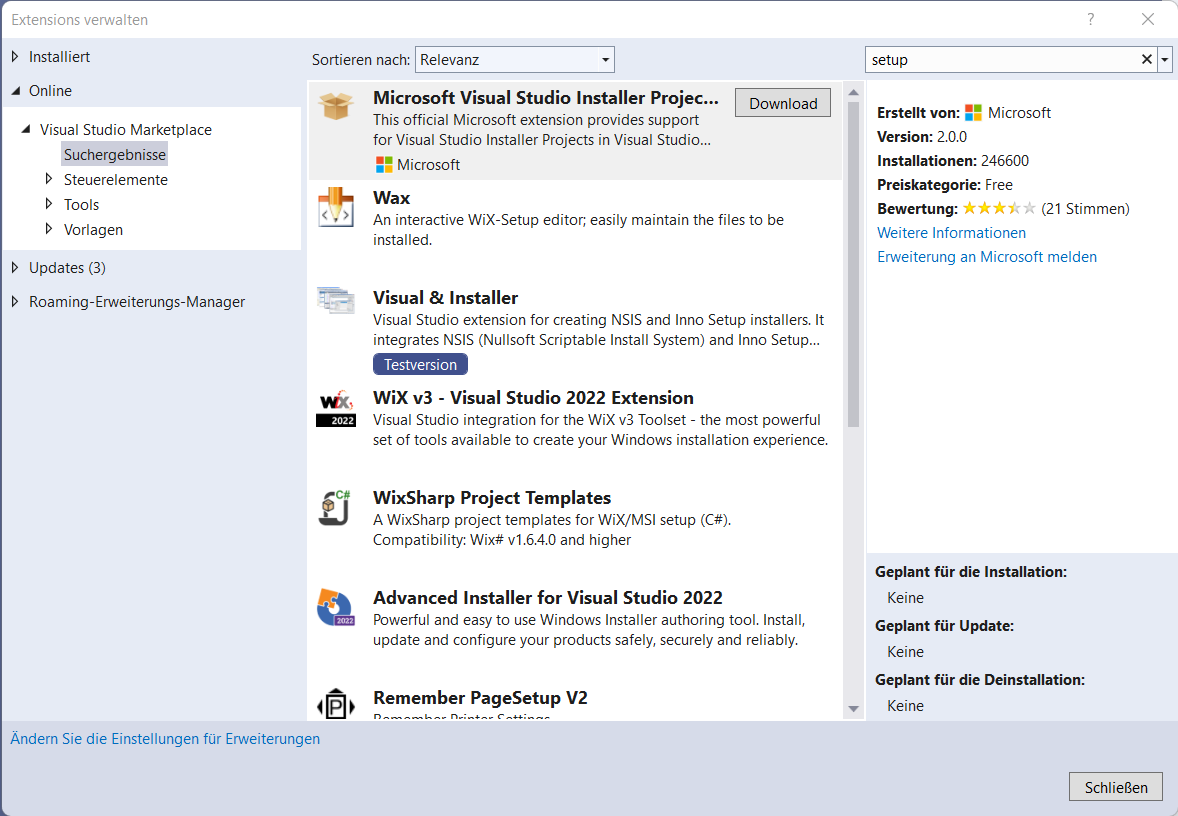
Task: Click the WixSharp Project Templates icon
Action: 336,507
